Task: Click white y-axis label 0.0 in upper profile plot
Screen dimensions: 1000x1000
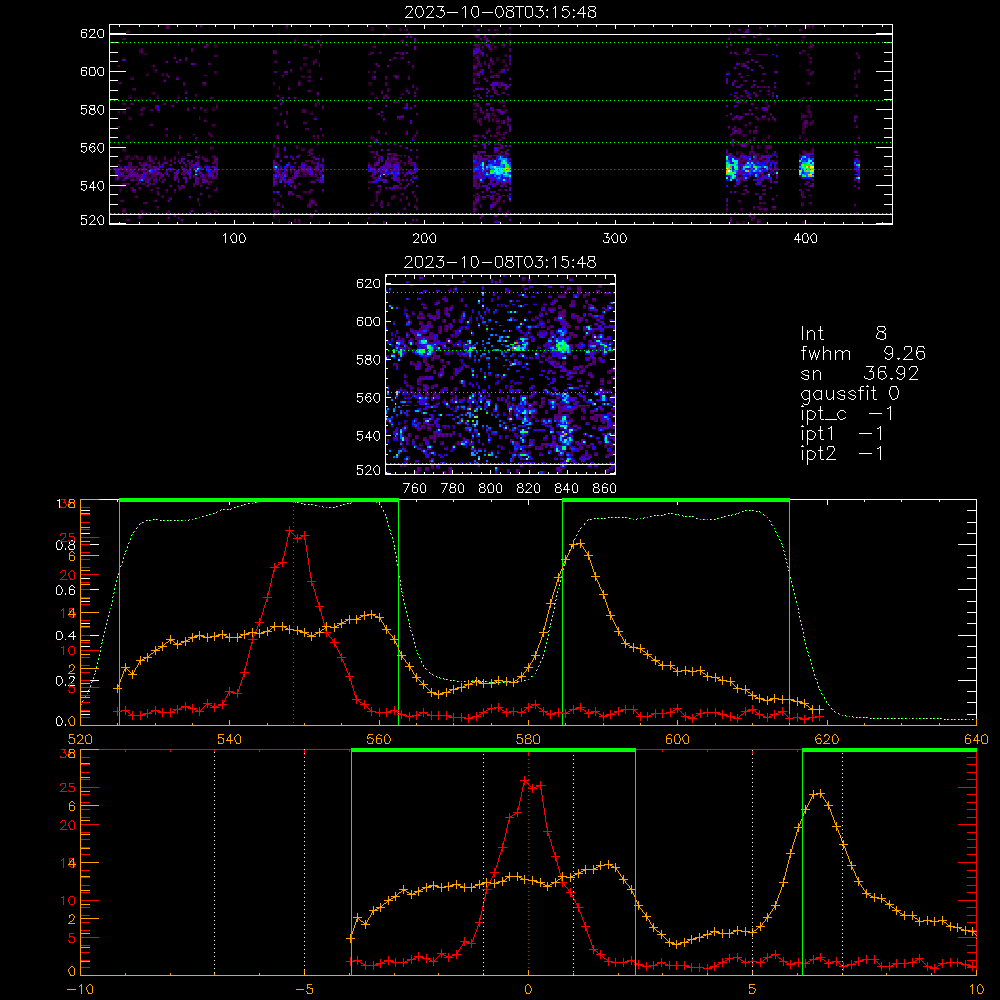Action: click(x=66, y=721)
